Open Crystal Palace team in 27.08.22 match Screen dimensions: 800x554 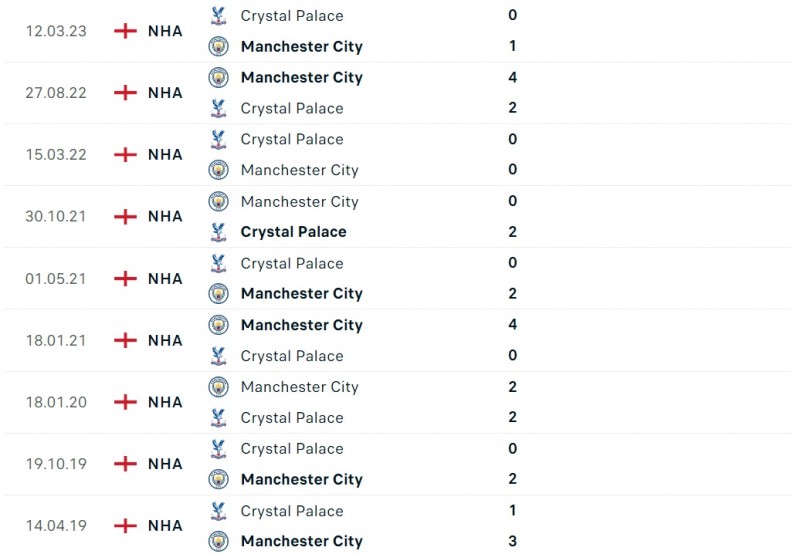(291, 108)
